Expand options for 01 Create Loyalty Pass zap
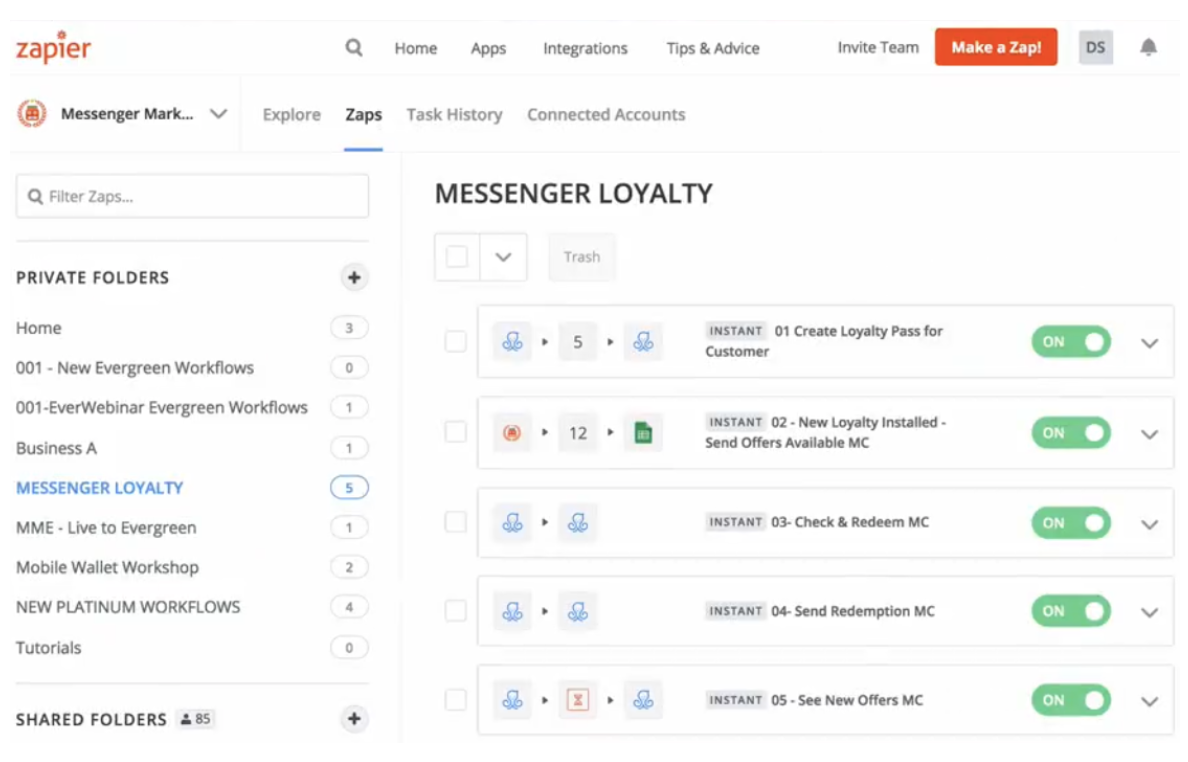 tap(1149, 343)
